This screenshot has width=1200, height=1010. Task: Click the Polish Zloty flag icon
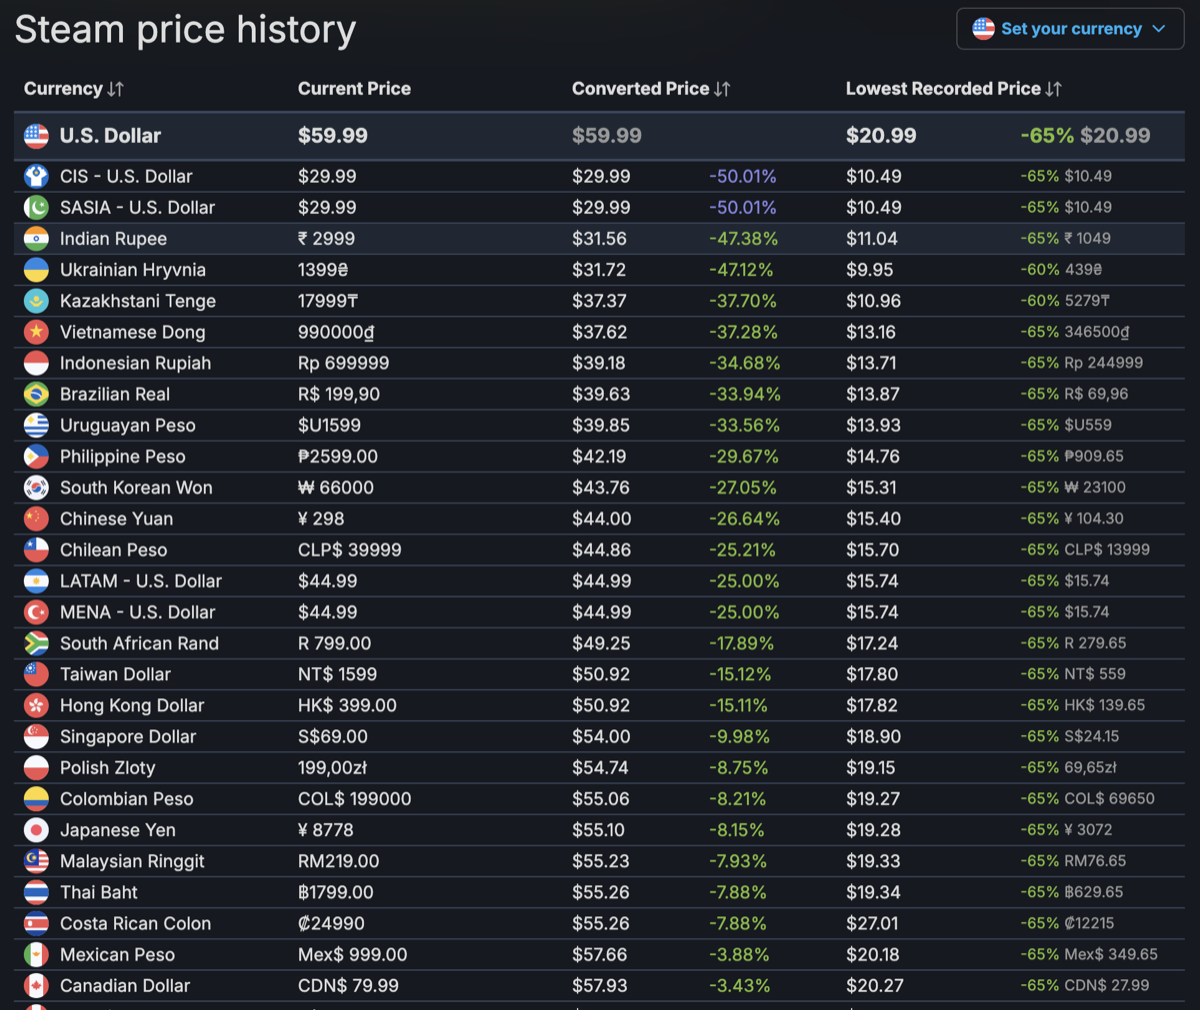36,767
